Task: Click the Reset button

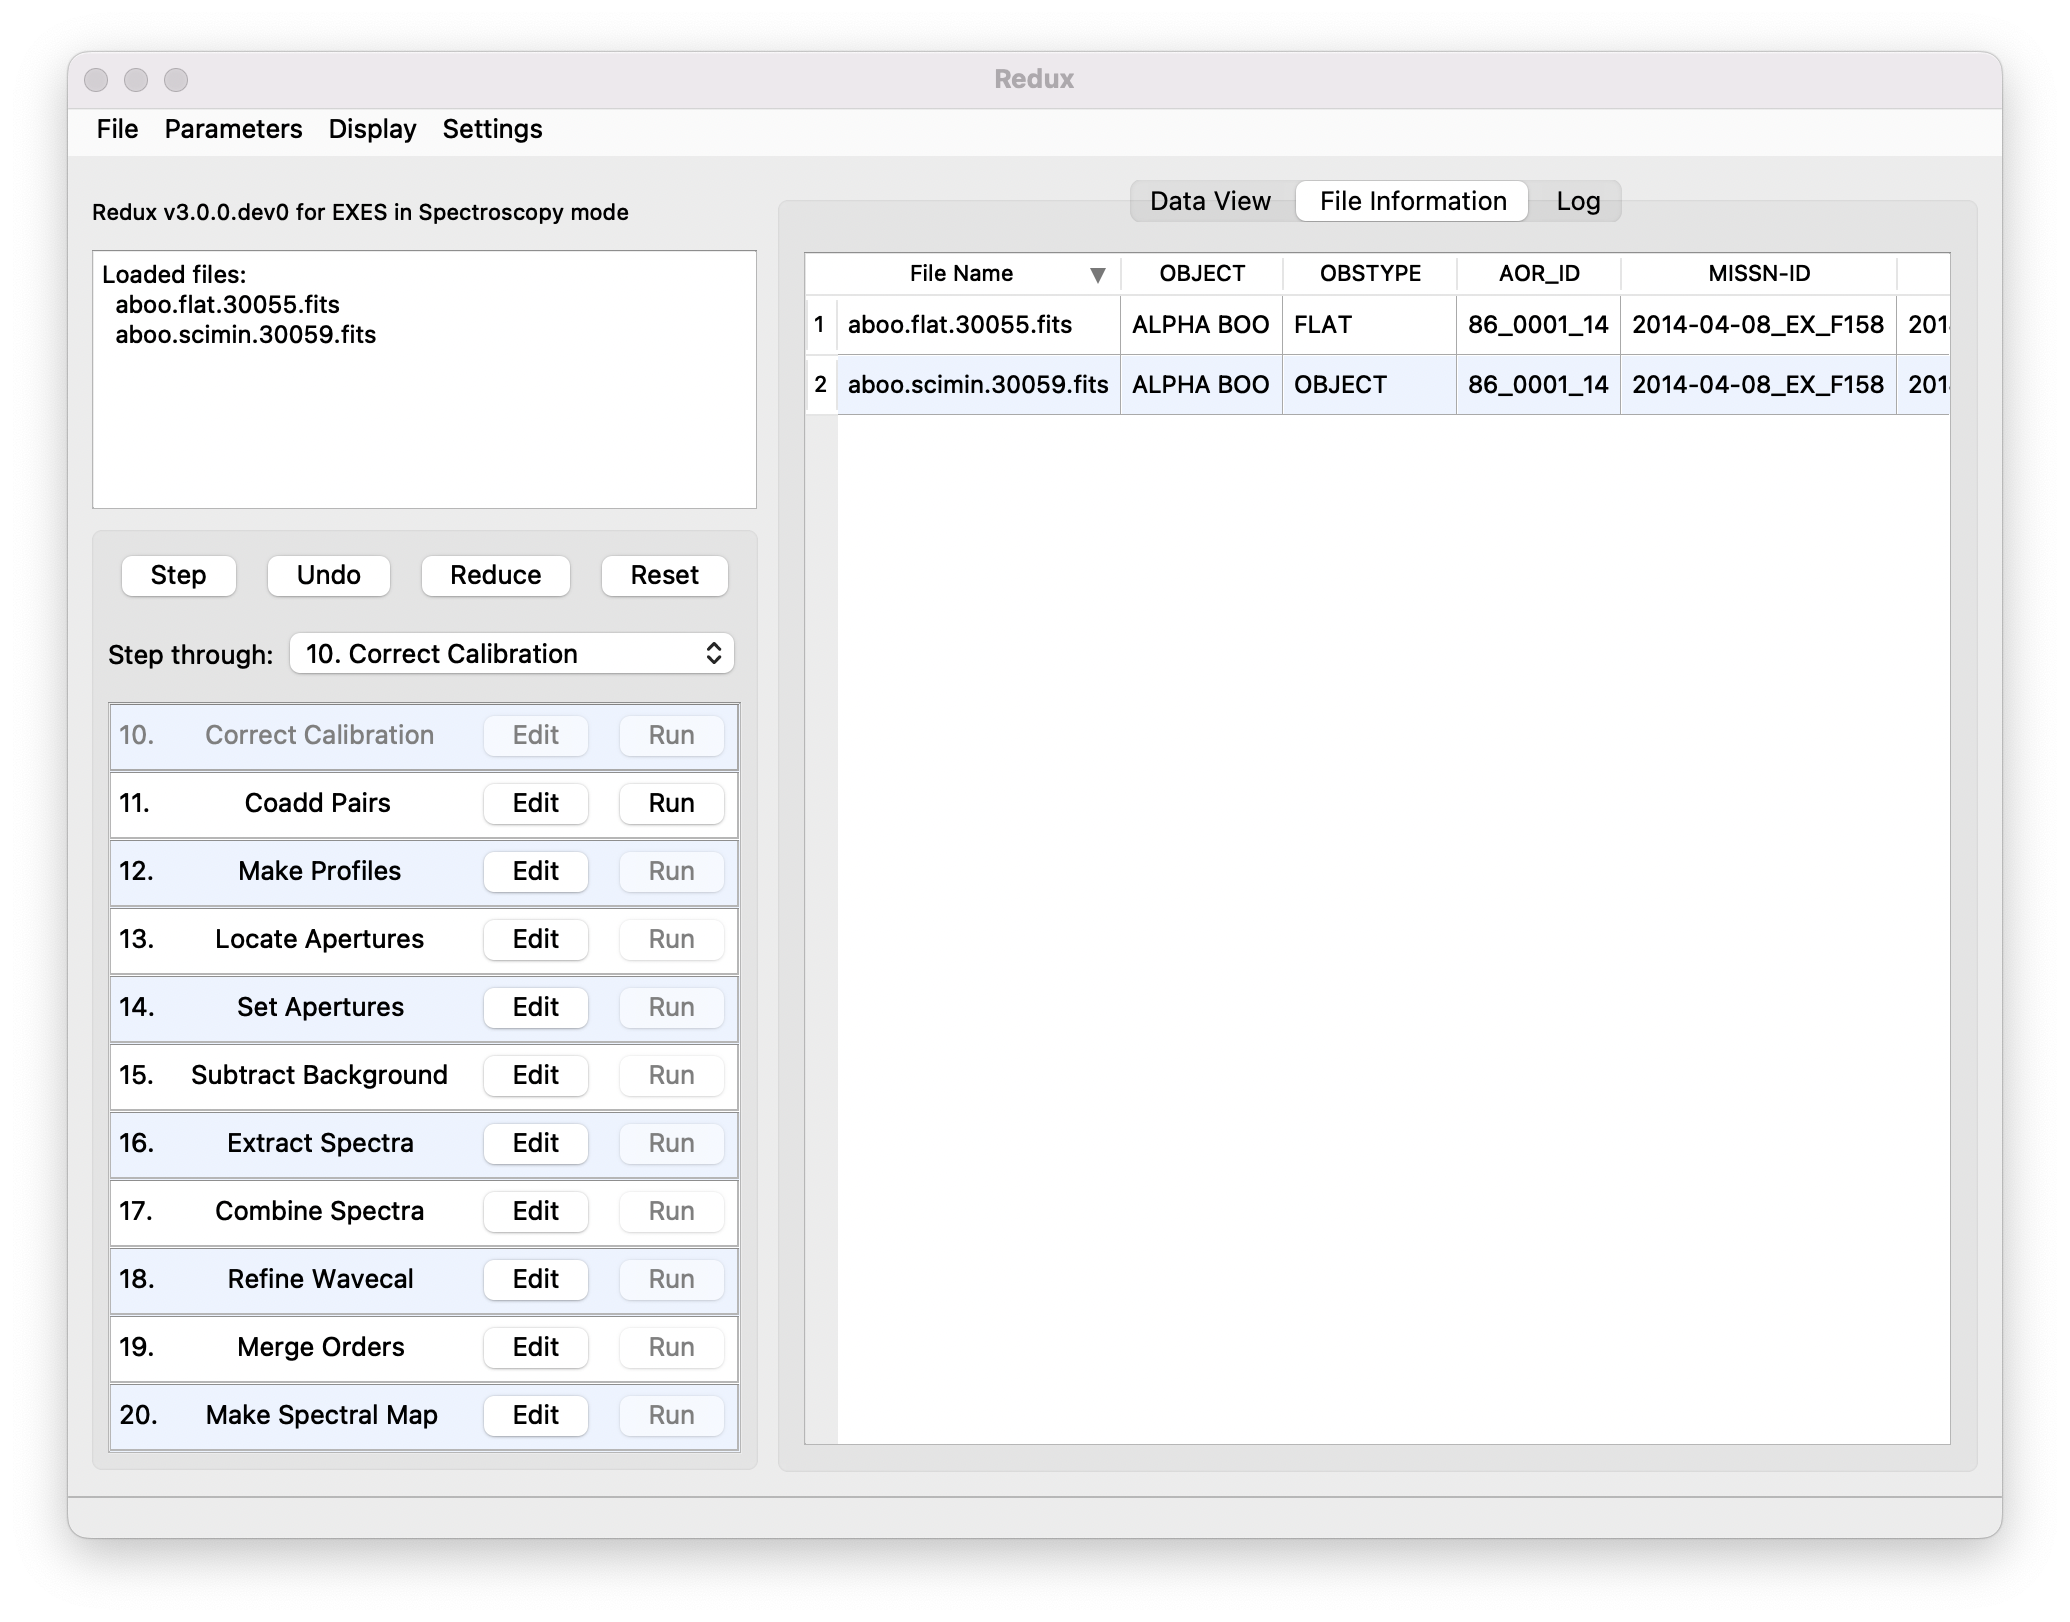Action: click(663, 575)
